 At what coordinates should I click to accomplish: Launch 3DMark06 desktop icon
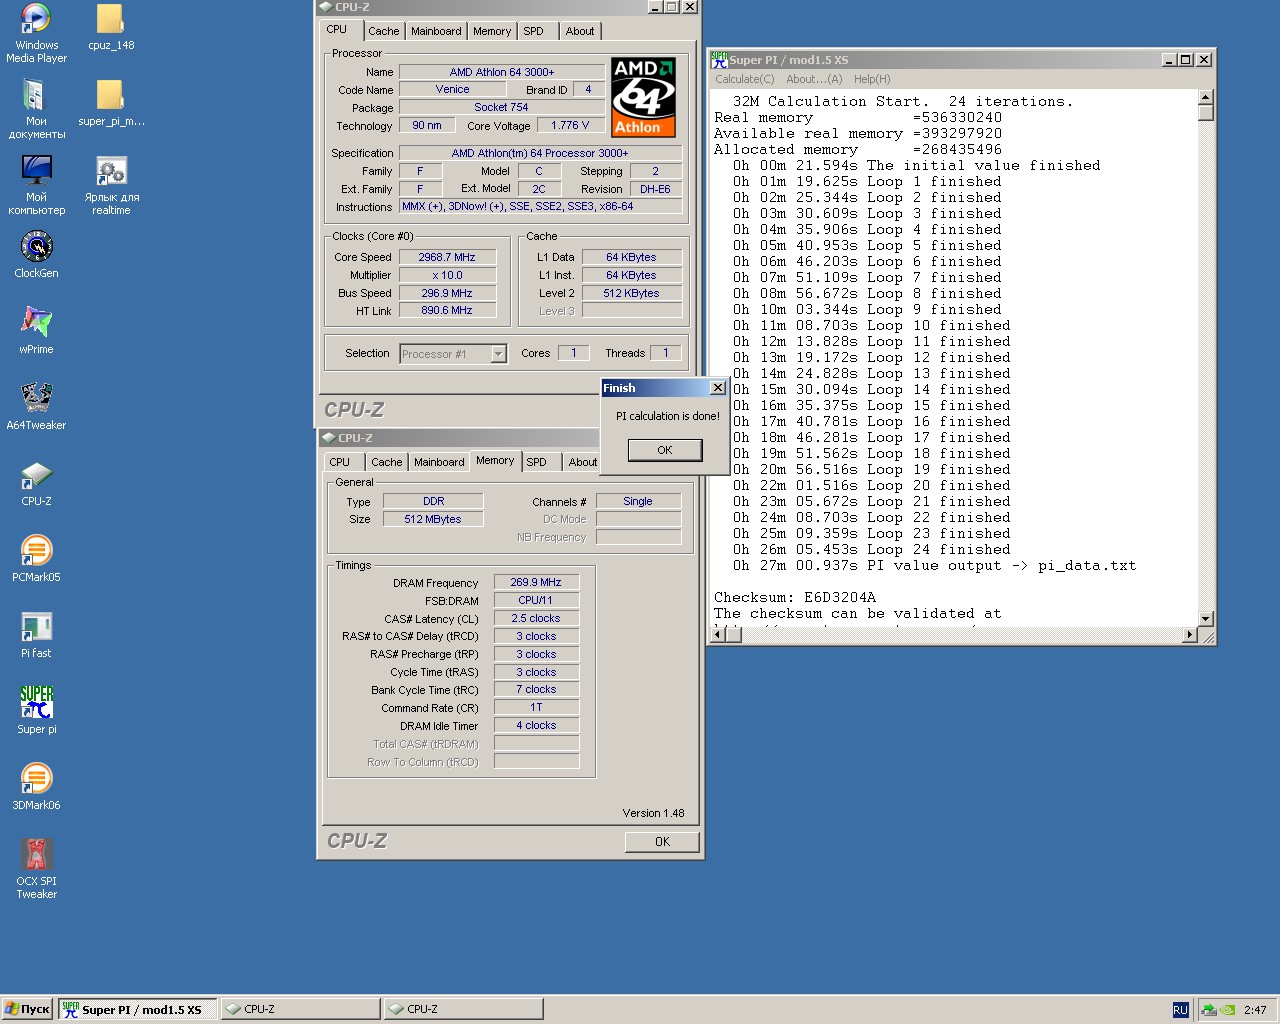[36, 786]
